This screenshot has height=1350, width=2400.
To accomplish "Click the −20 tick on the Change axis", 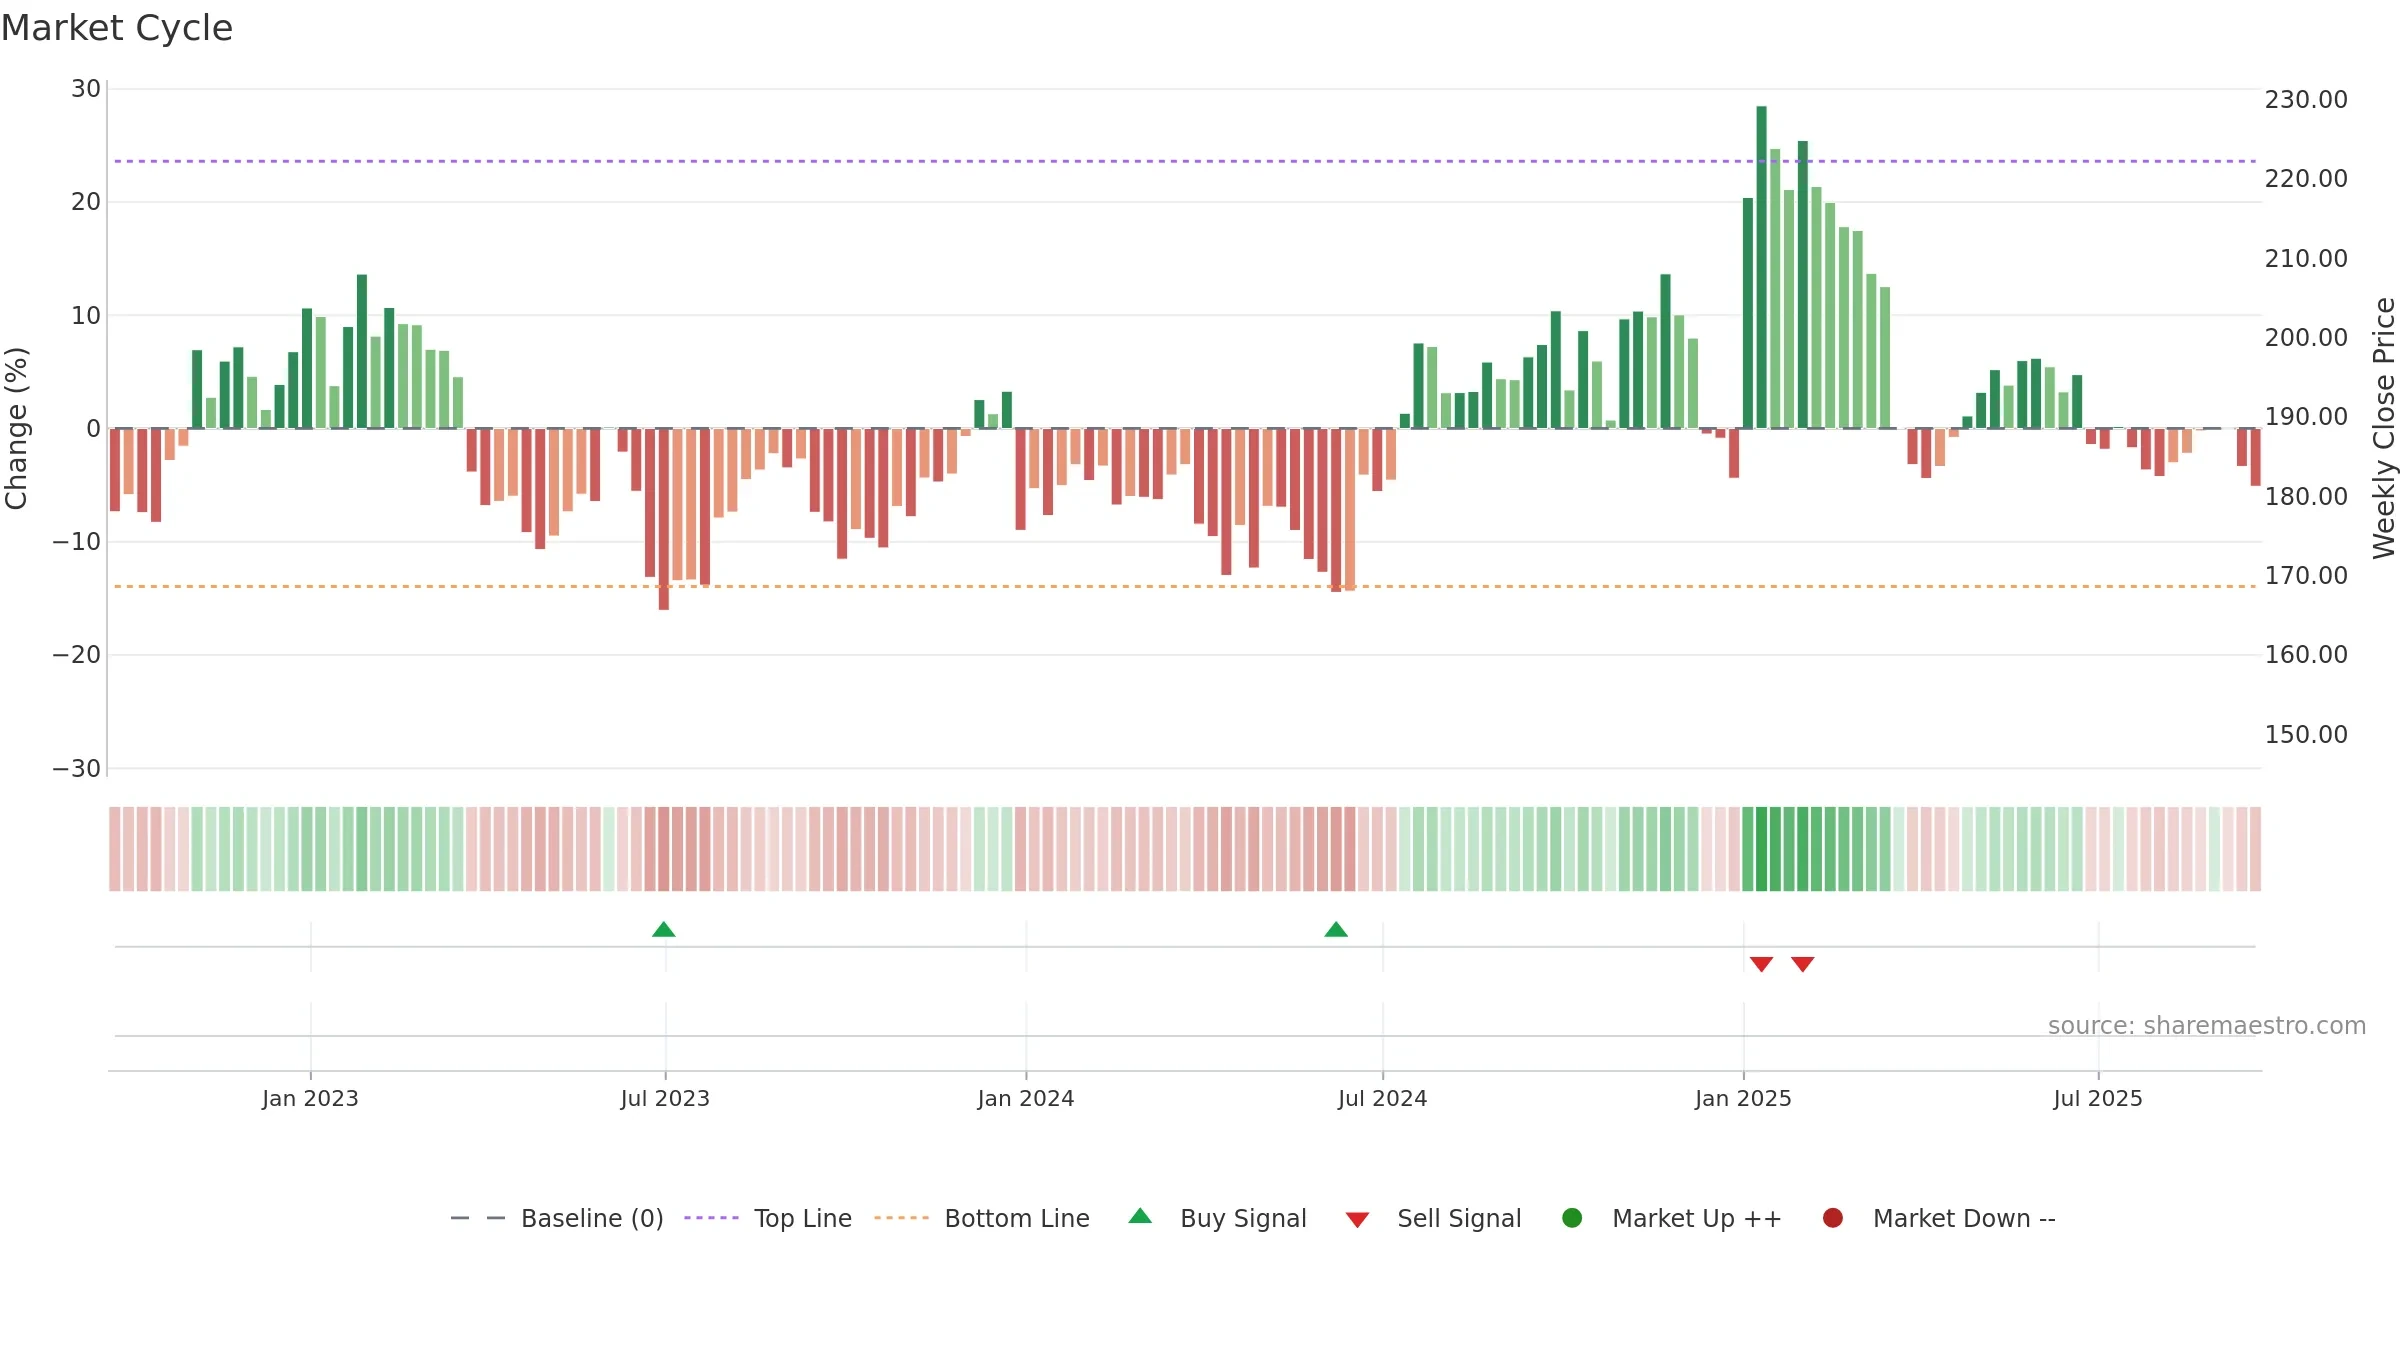I will (x=77, y=655).
